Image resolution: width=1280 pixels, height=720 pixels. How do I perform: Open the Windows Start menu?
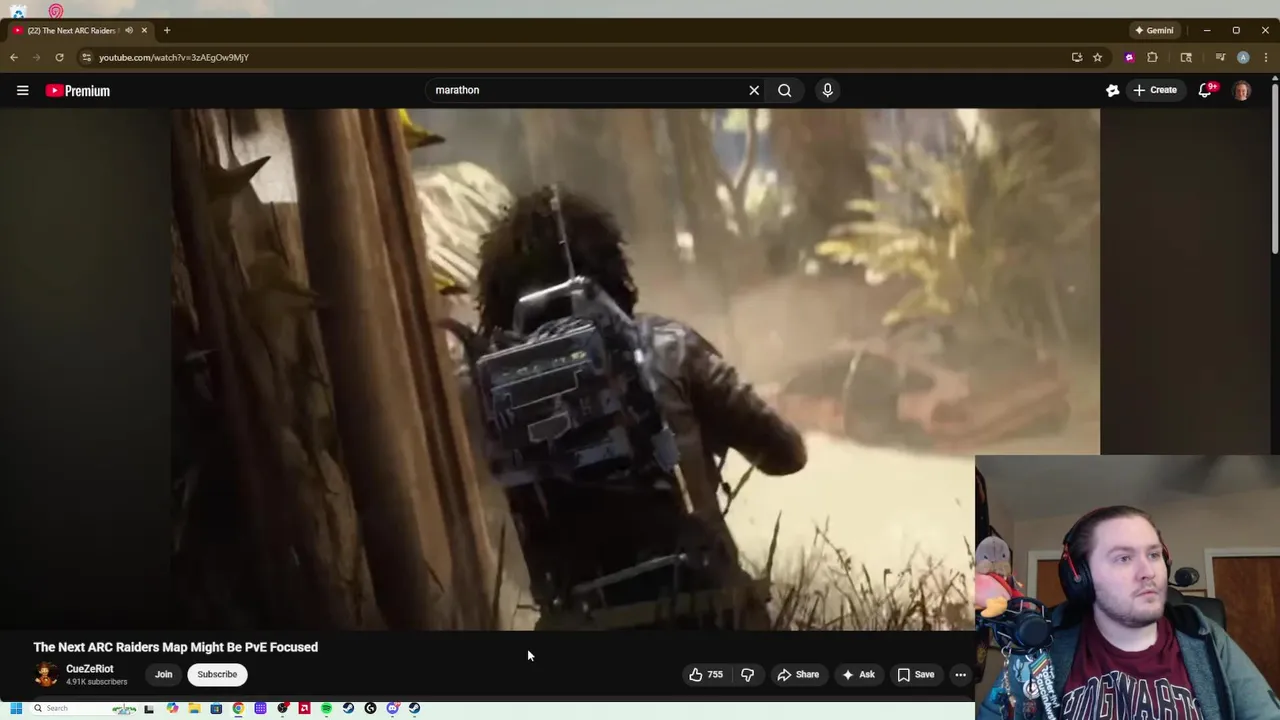click(x=16, y=708)
